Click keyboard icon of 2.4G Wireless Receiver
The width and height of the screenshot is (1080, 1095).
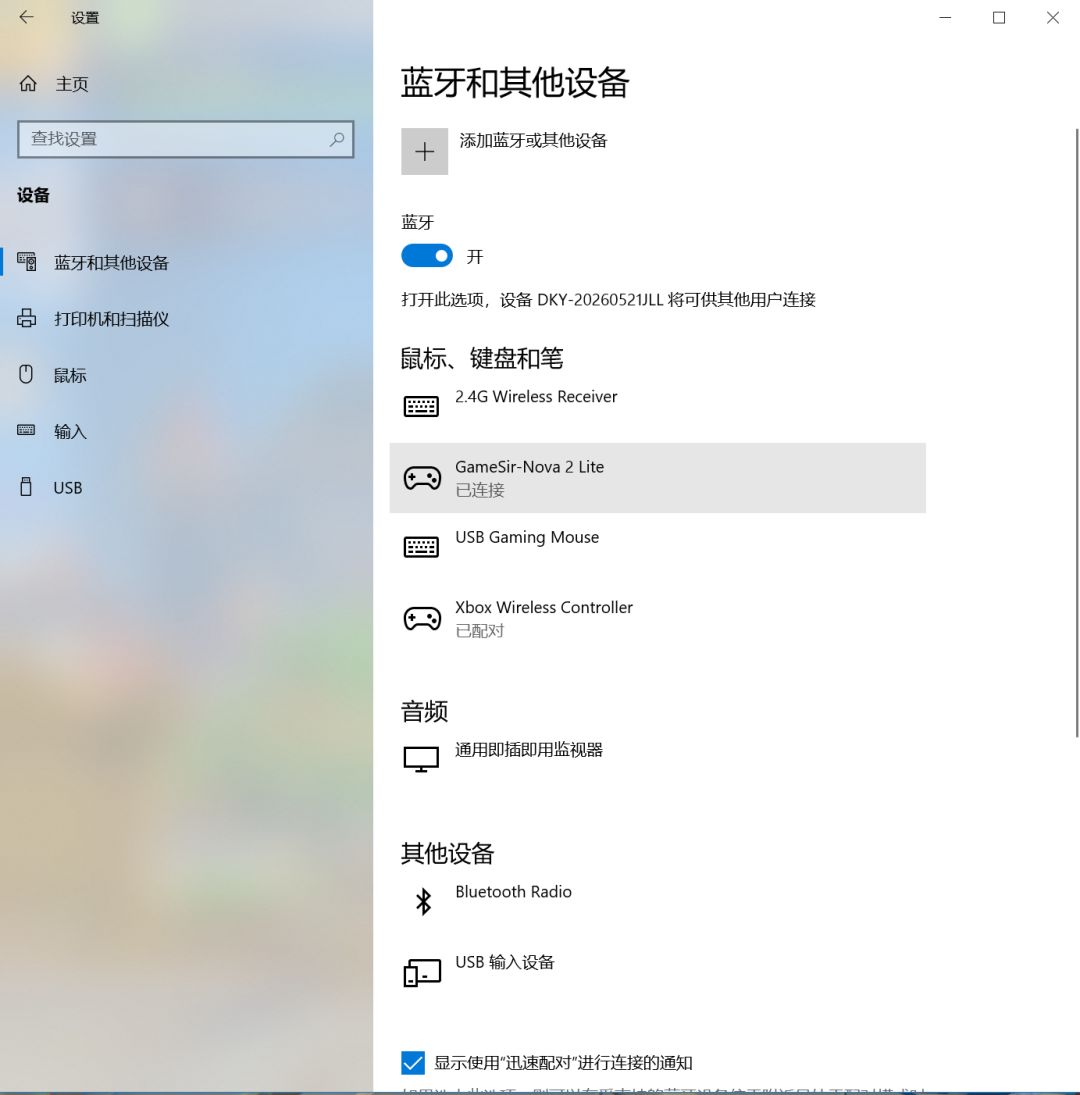(x=422, y=406)
